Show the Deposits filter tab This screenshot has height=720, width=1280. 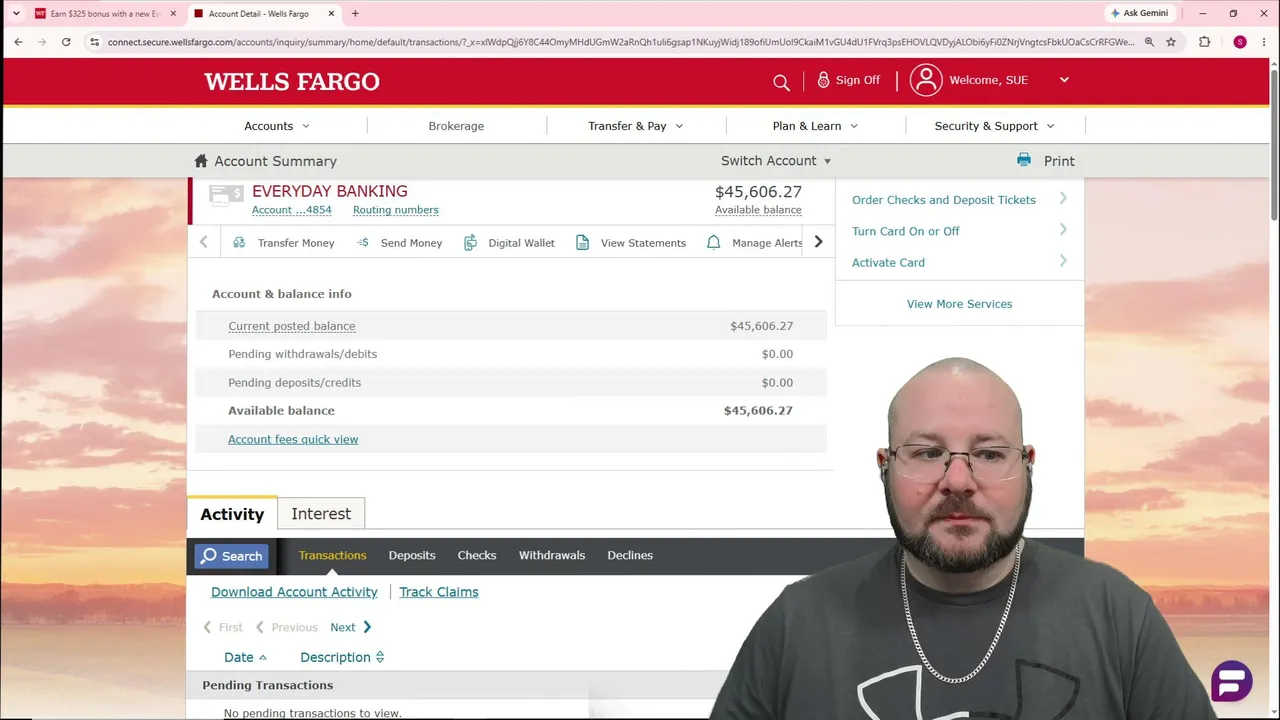coord(412,556)
